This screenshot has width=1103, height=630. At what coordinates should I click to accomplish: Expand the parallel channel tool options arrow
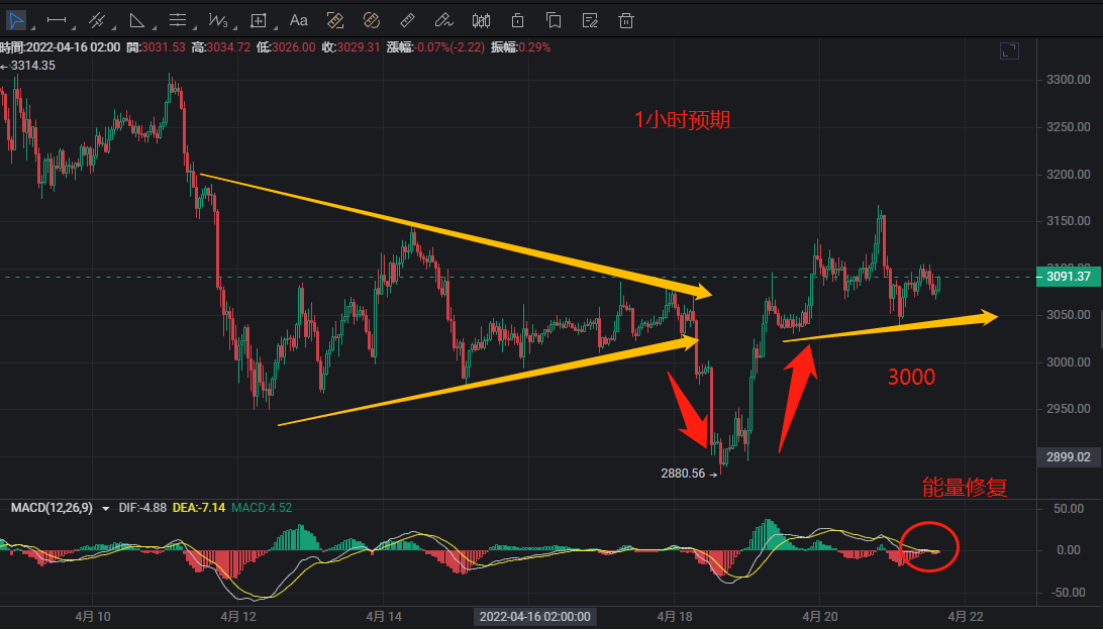[x=114, y=28]
